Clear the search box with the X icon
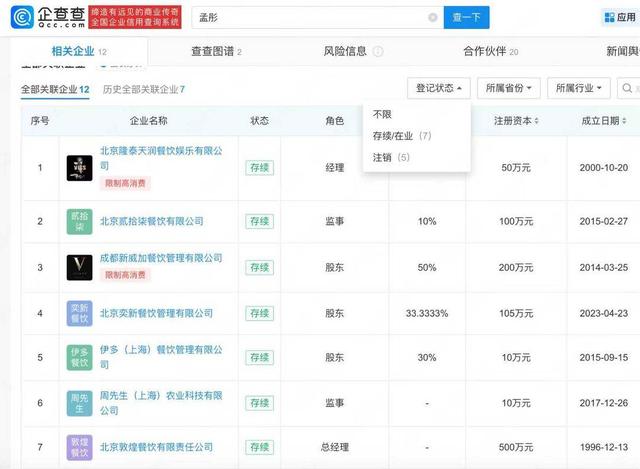Image resolution: width=640 pixels, height=469 pixels. coord(432,17)
